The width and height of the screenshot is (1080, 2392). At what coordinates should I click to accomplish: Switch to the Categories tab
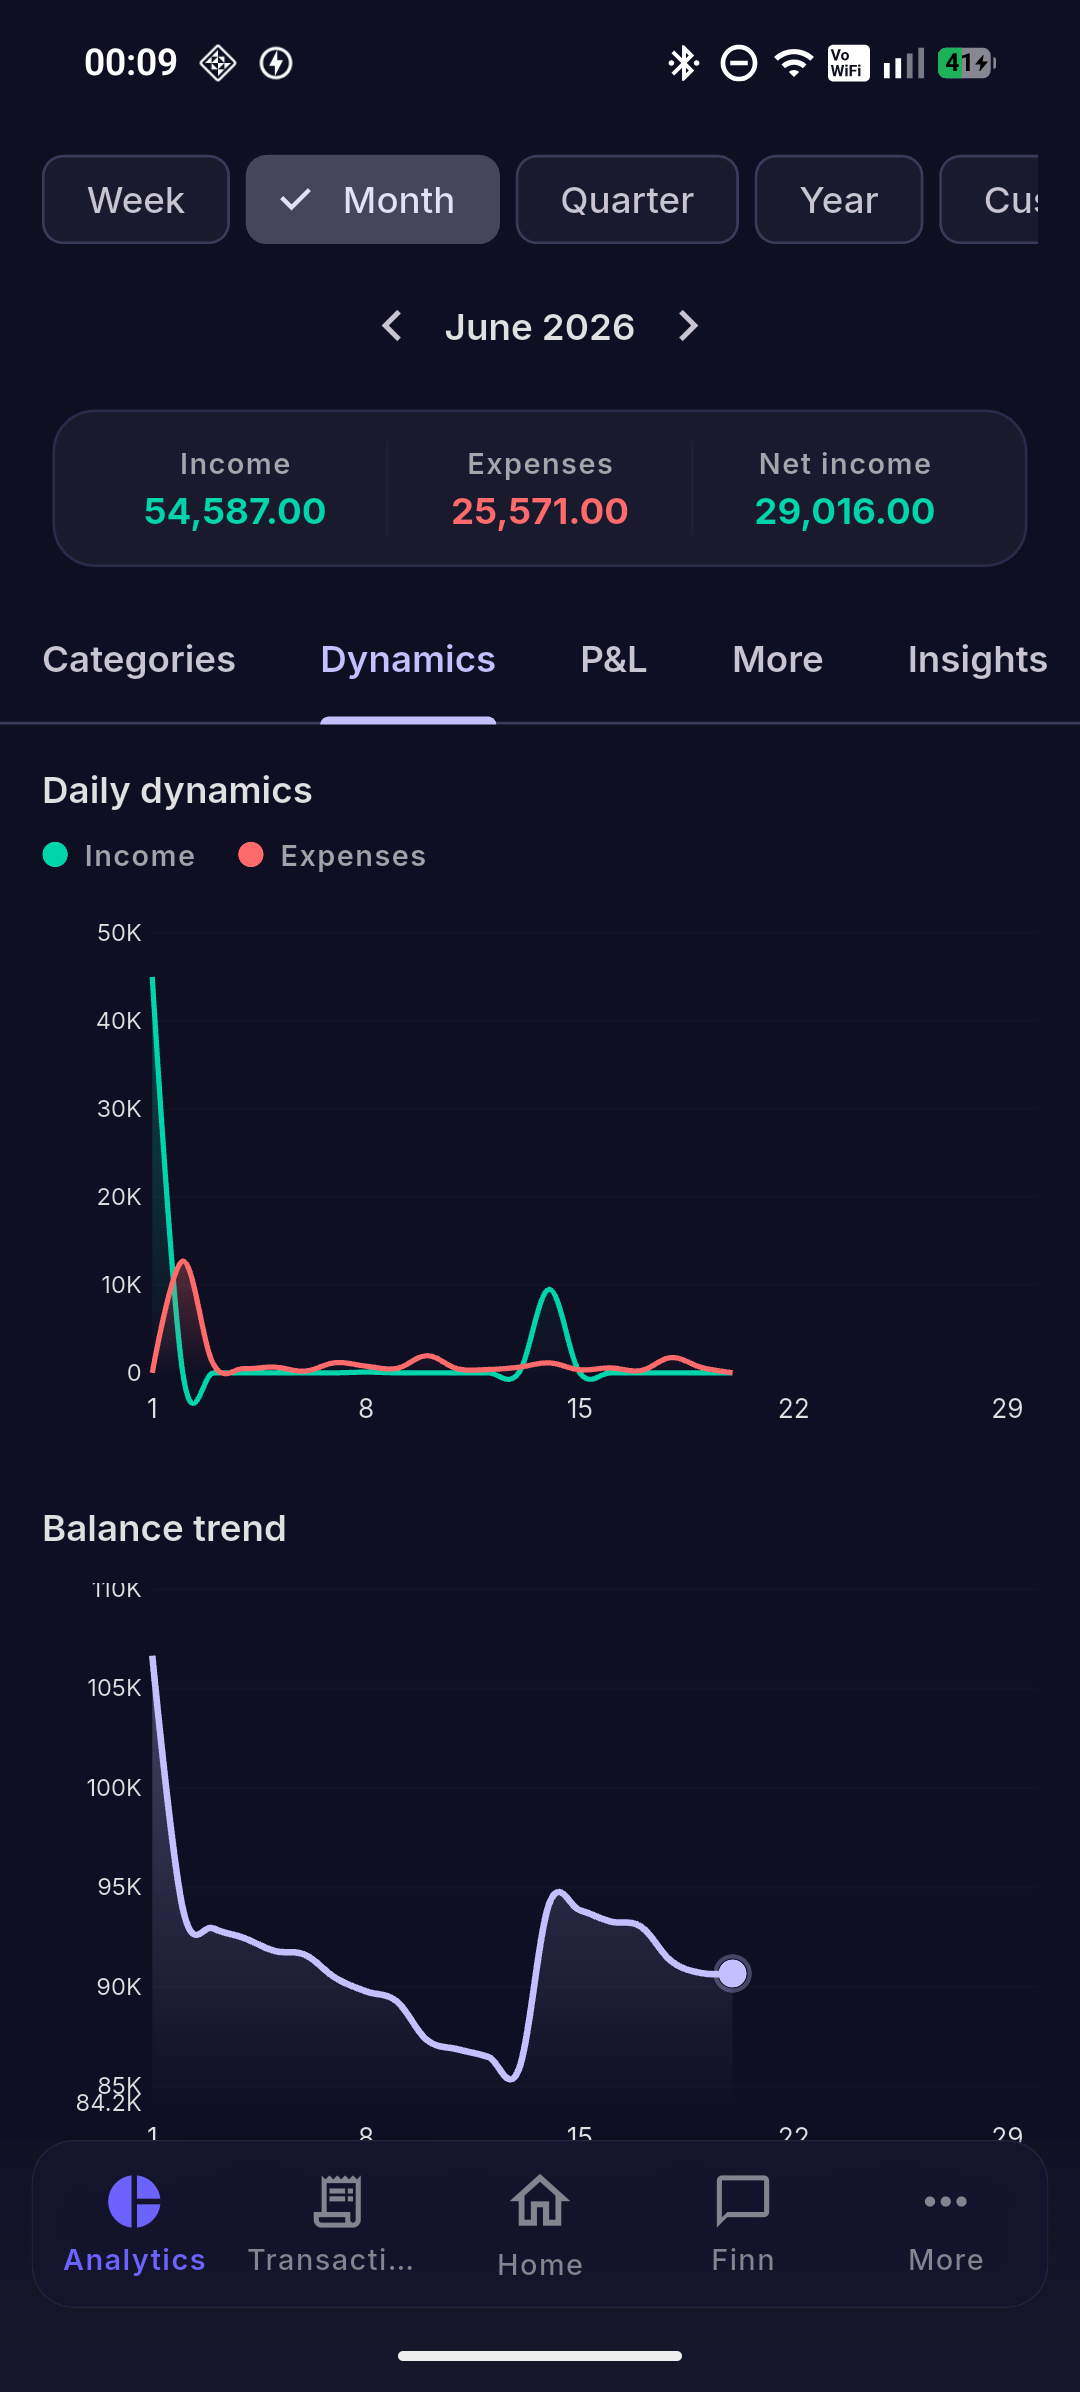point(139,660)
